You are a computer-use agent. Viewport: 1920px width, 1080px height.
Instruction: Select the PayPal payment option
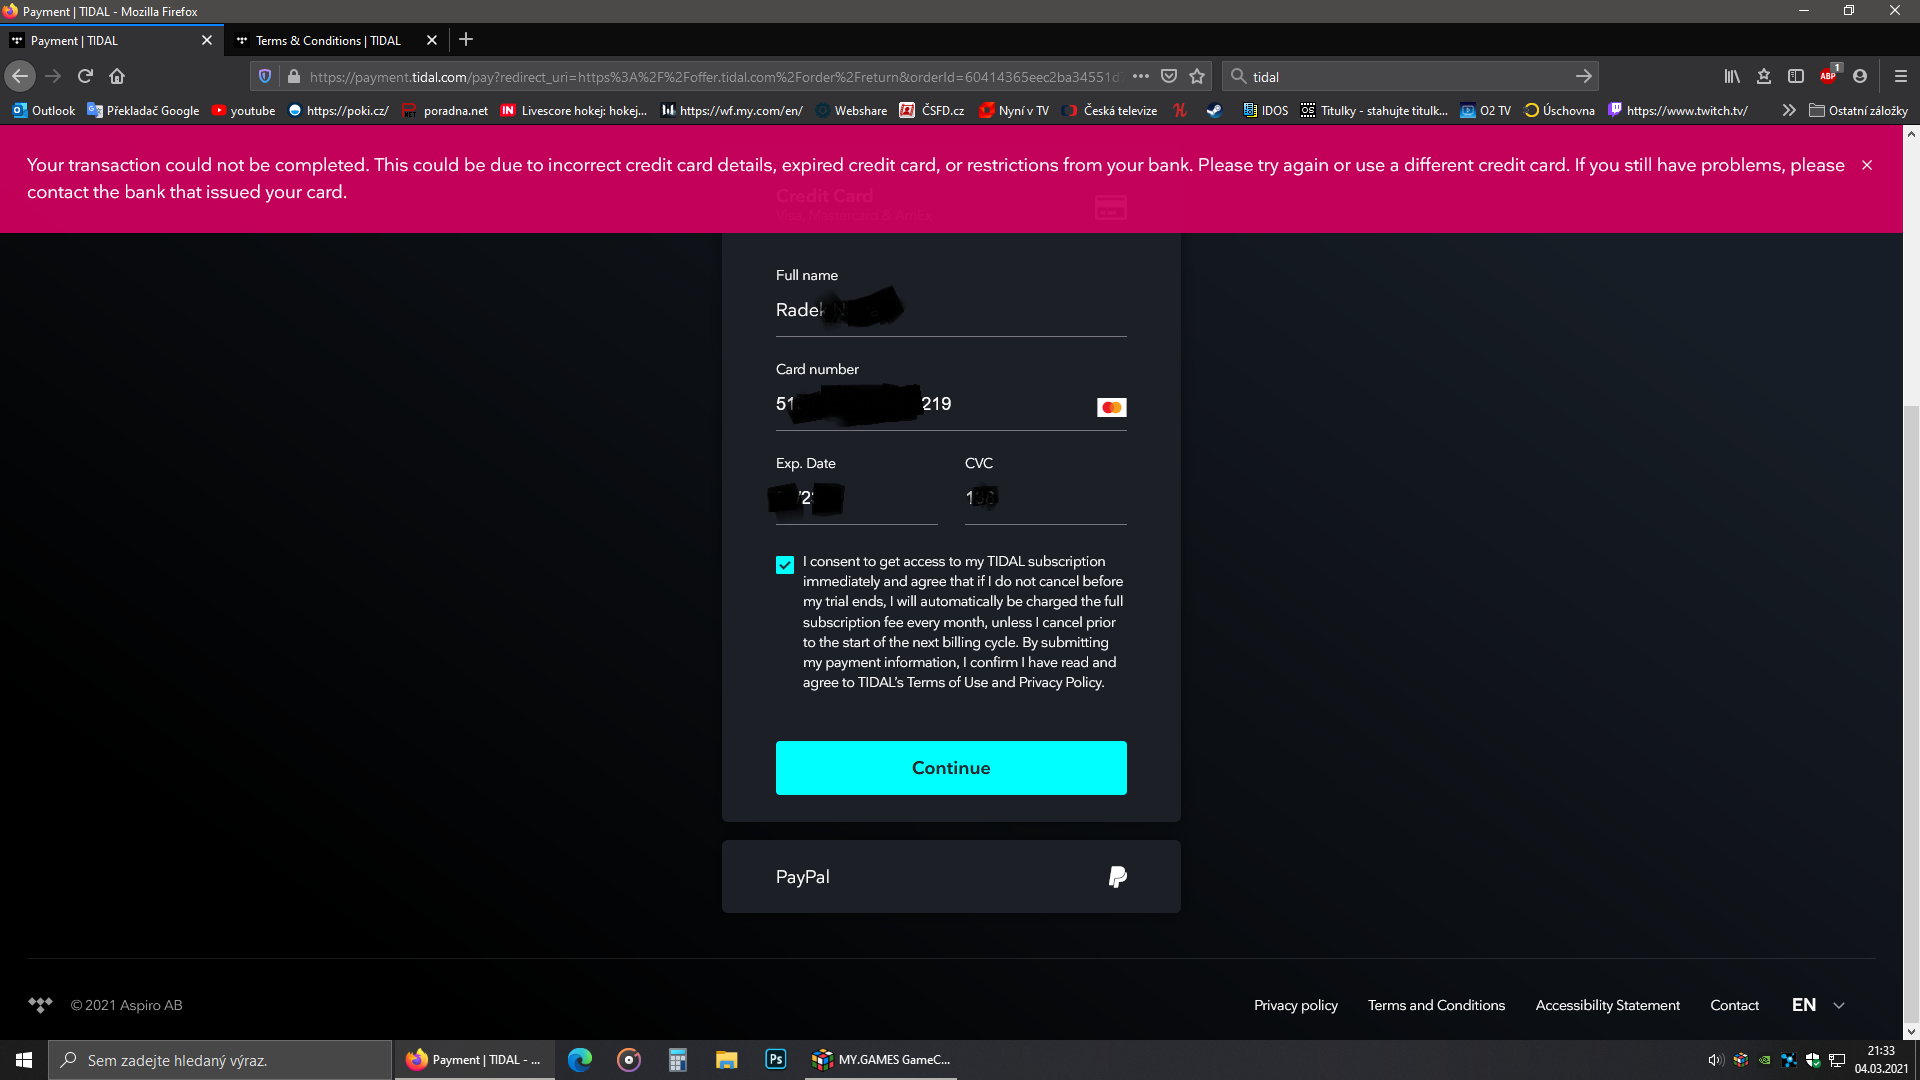(x=950, y=877)
